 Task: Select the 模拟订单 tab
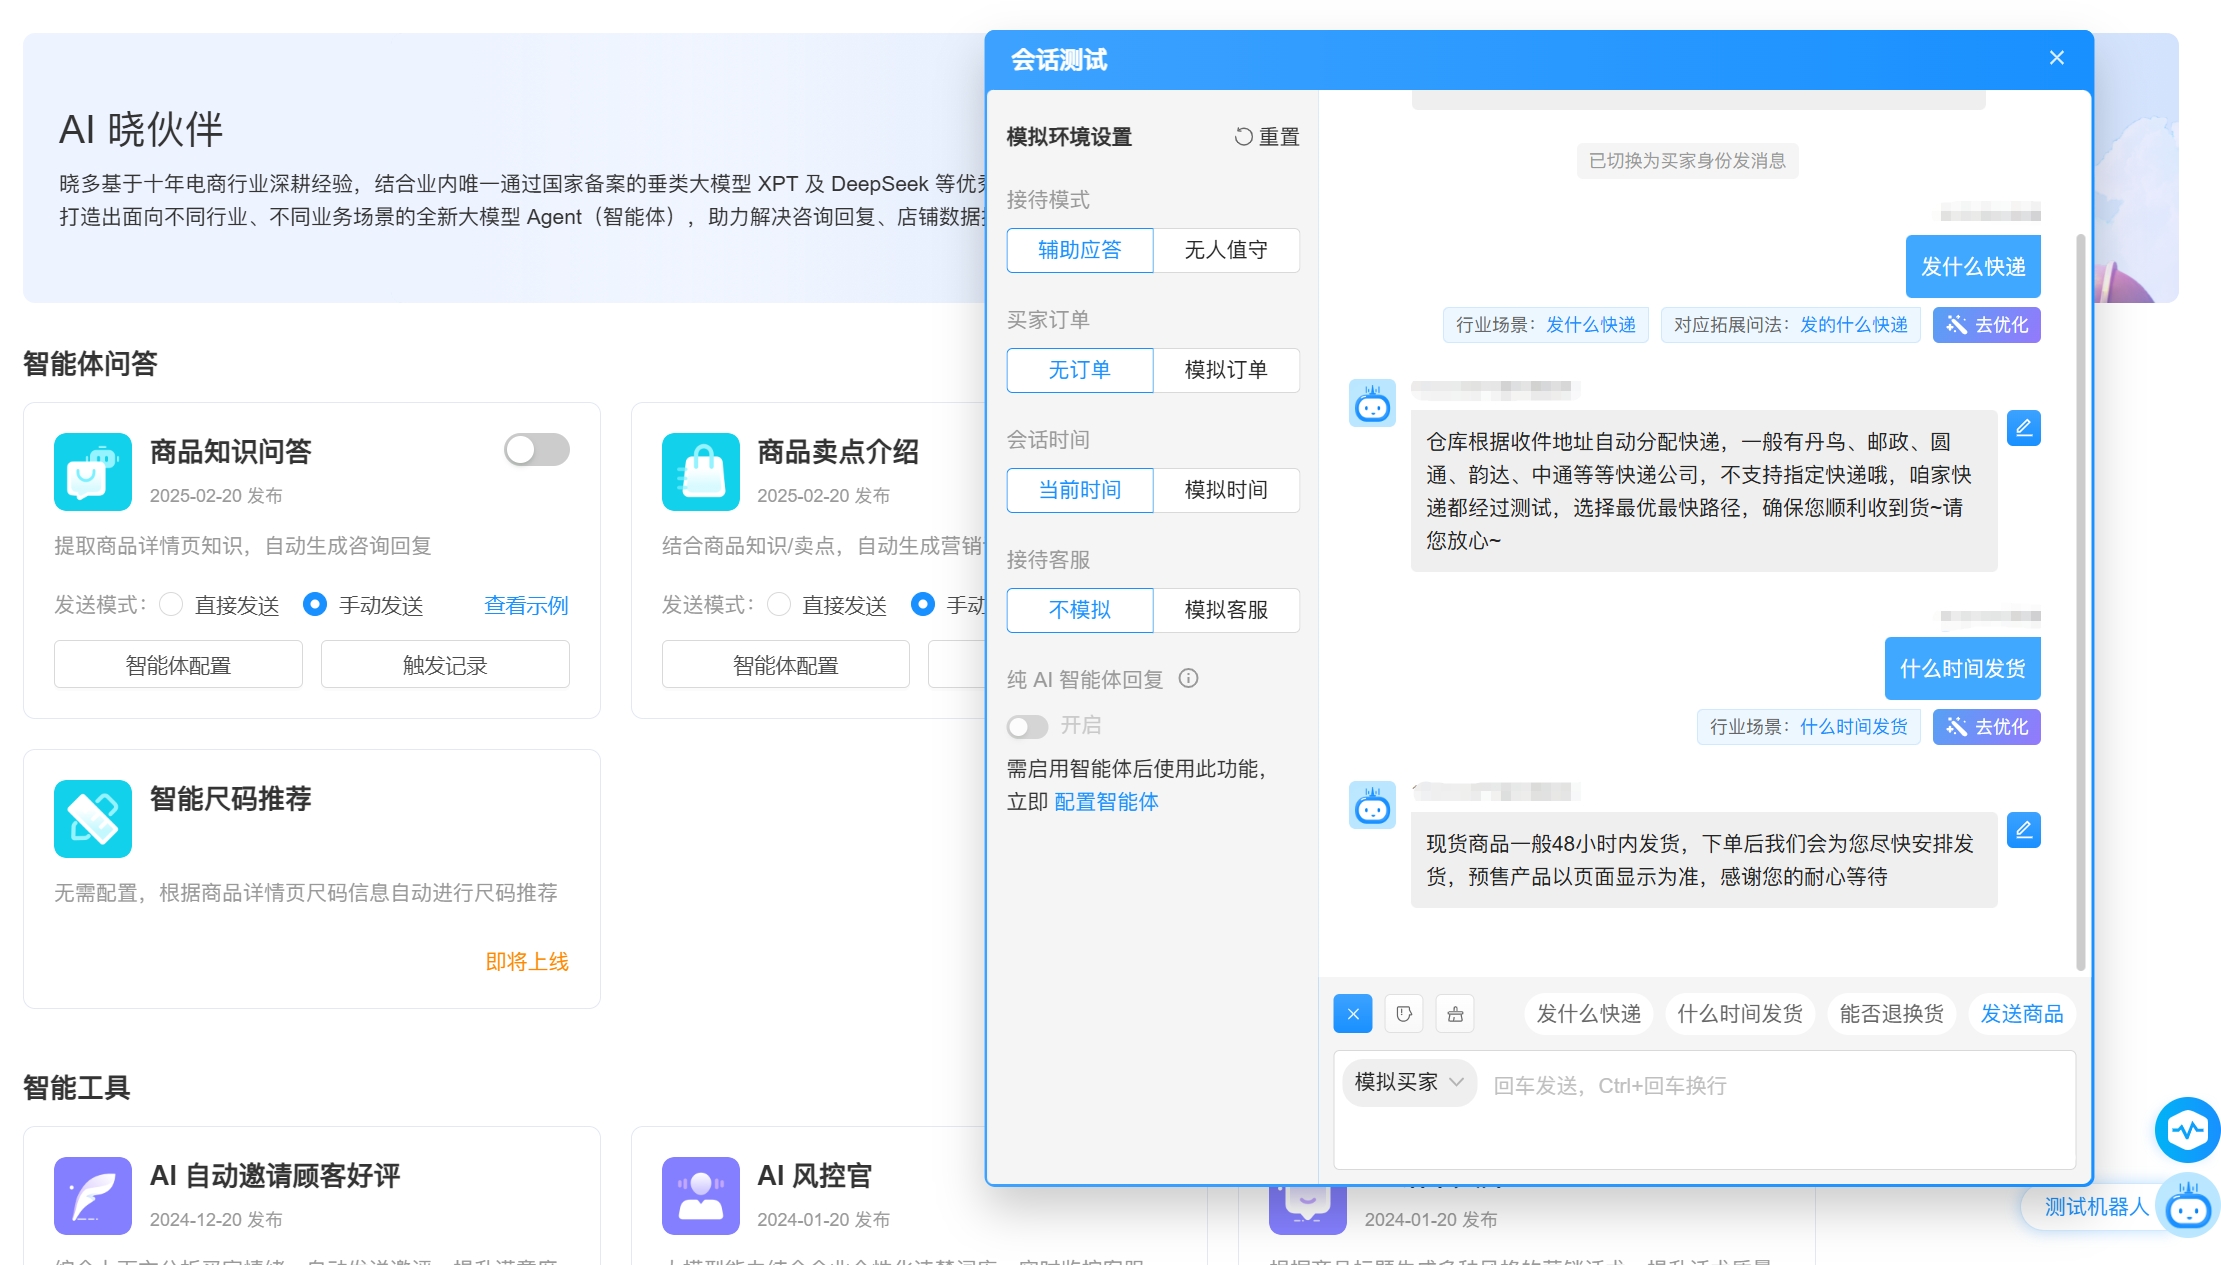coord(1227,370)
